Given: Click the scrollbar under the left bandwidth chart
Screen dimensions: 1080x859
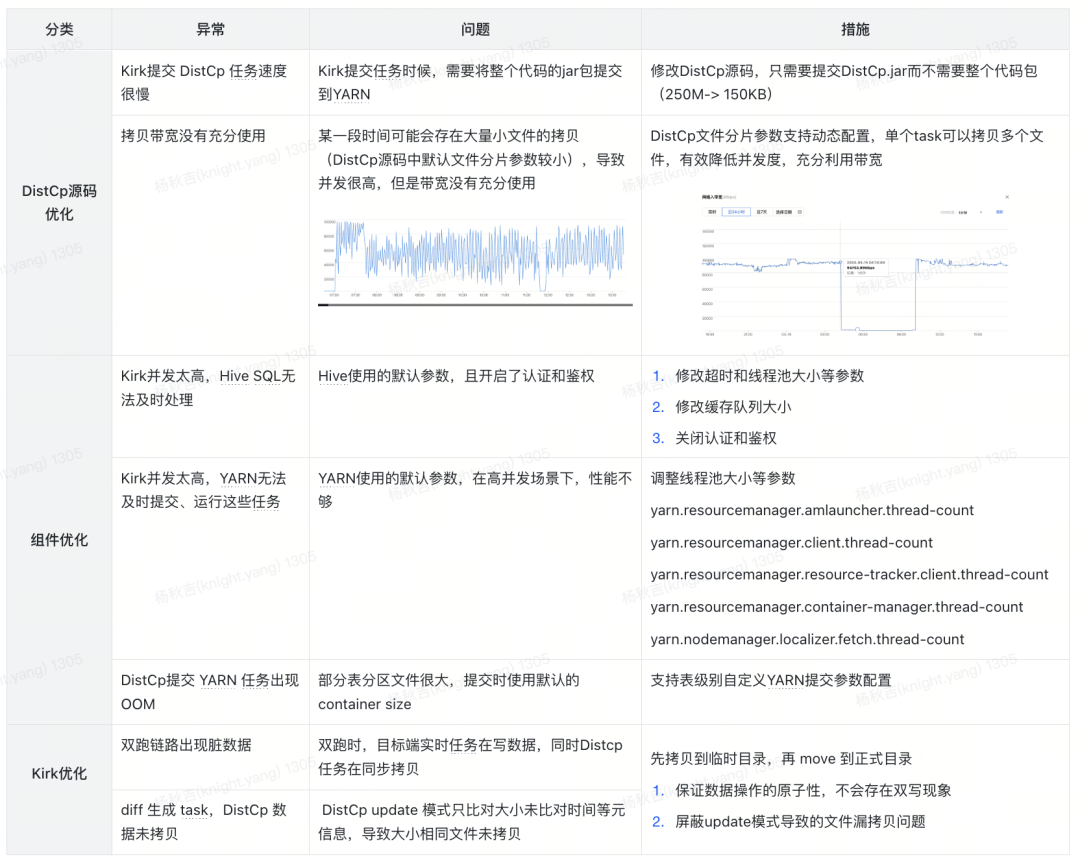Looking at the screenshot, I should (x=475, y=304).
